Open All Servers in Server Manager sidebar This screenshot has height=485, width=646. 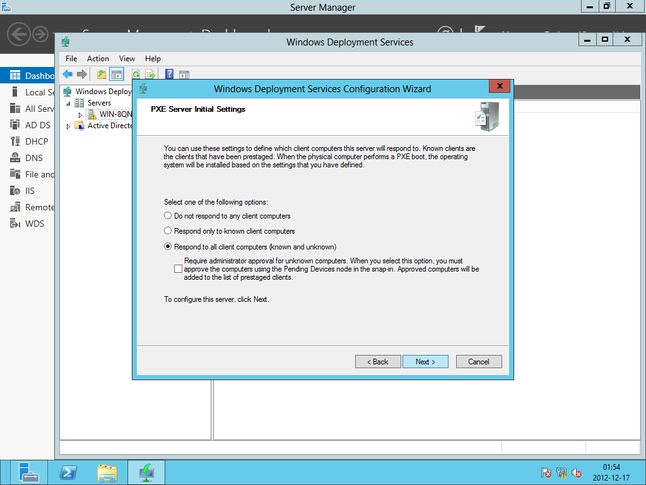coord(27,108)
